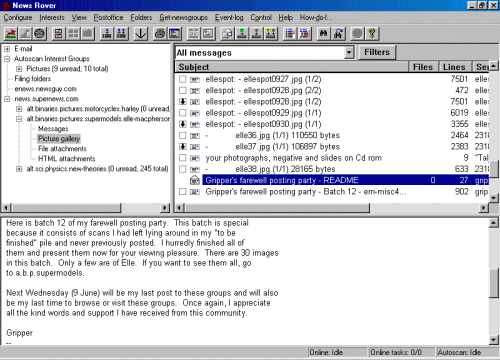Click the Filters button
500x360 pixels.
377,52
